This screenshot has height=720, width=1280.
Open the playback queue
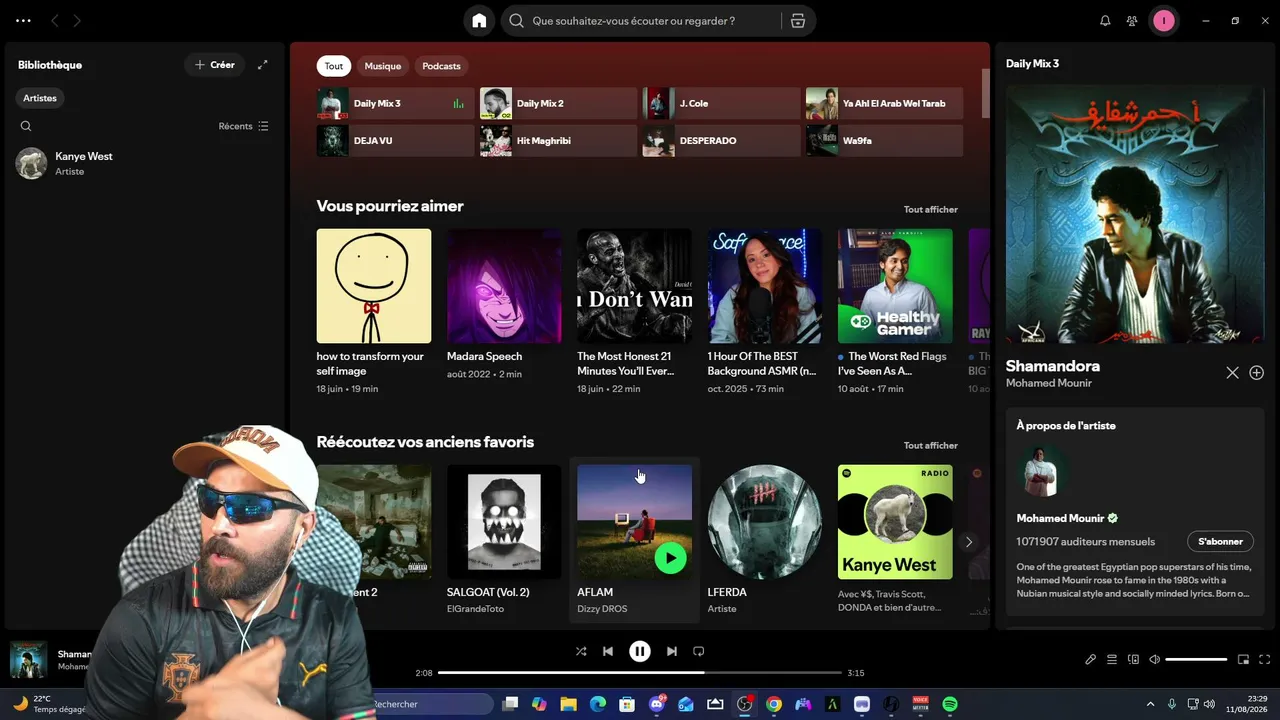tap(1112, 659)
